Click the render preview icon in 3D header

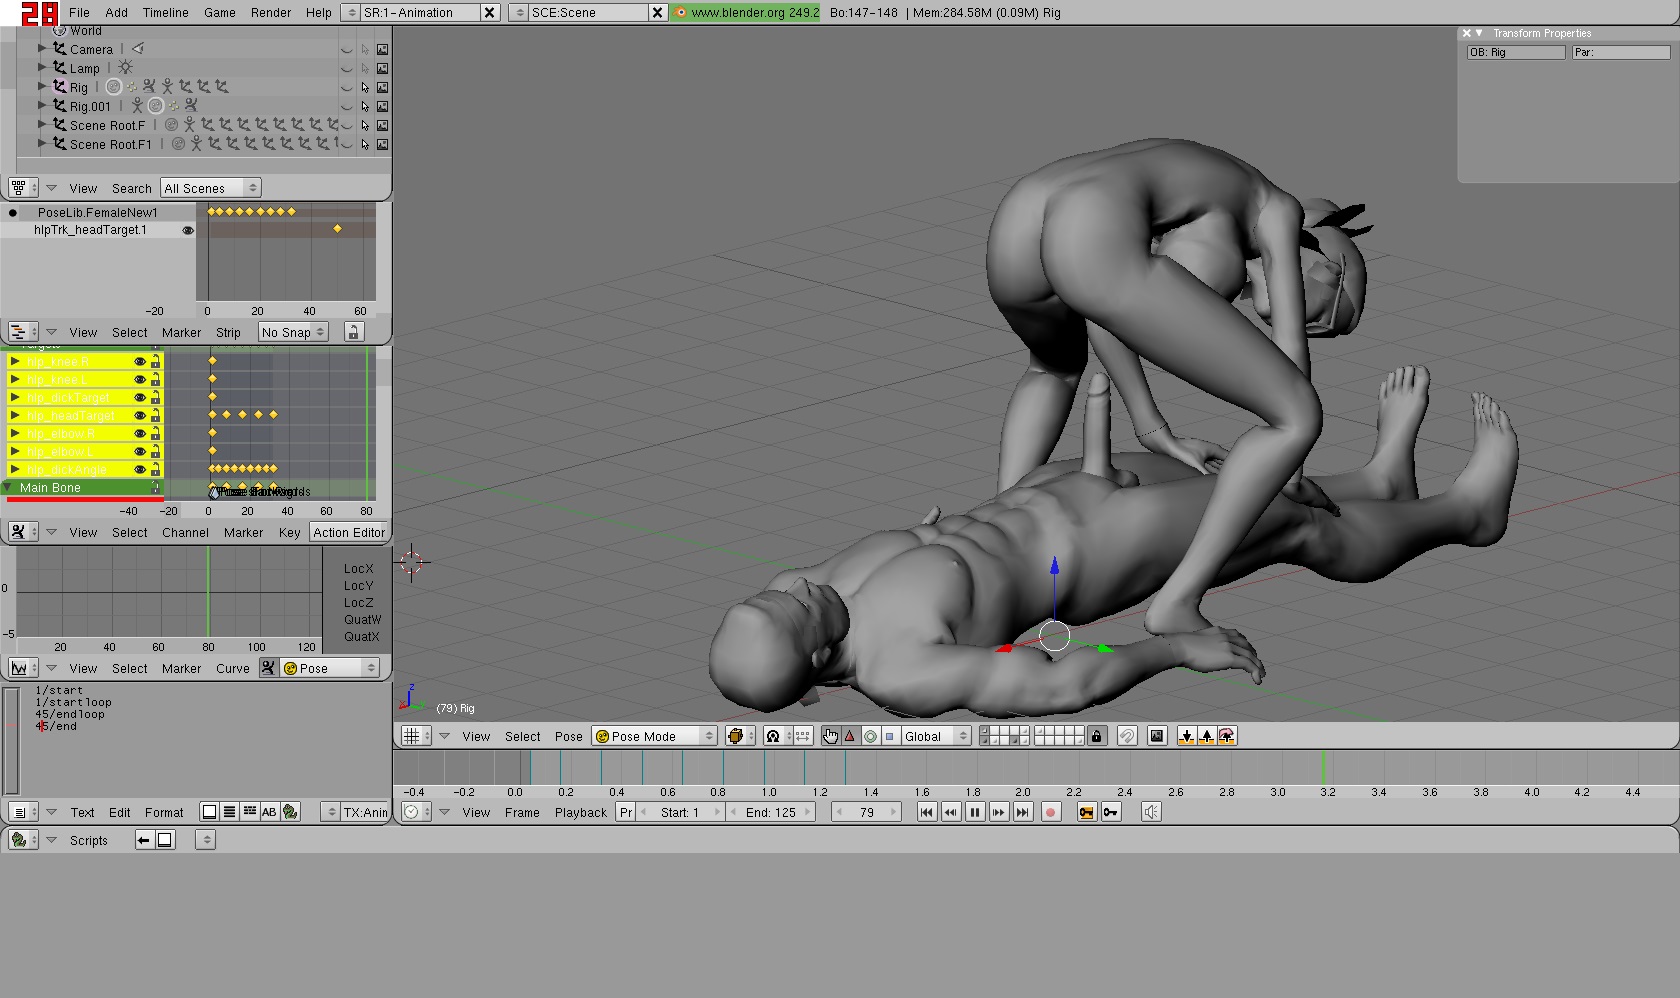pos(1157,736)
